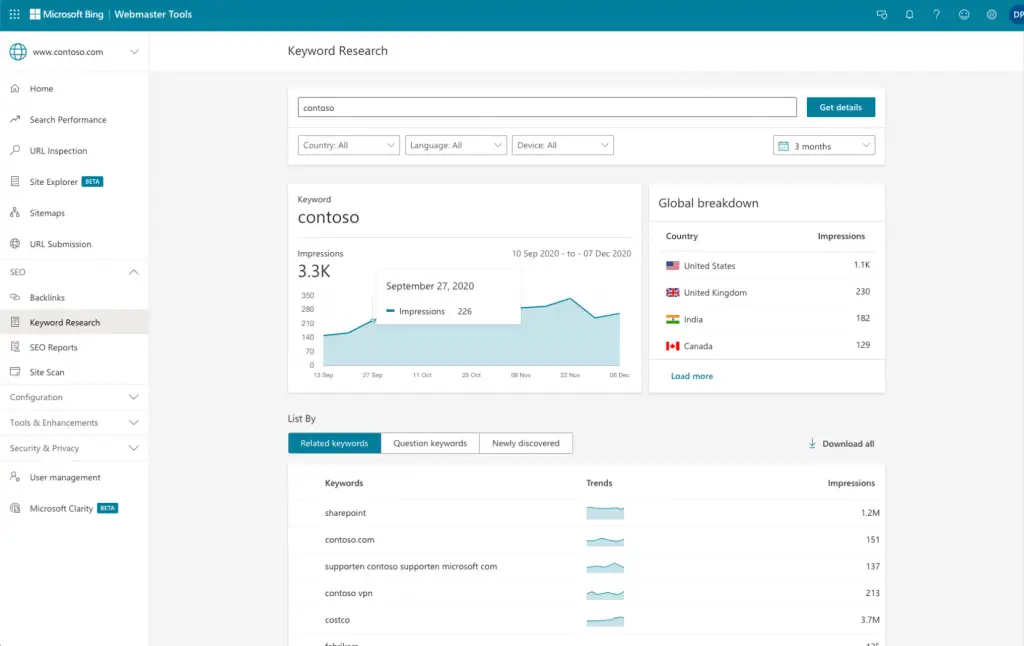Image resolution: width=1024 pixels, height=646 pixels.
Task: Click the contoso.com keyword
Action: 349,540
